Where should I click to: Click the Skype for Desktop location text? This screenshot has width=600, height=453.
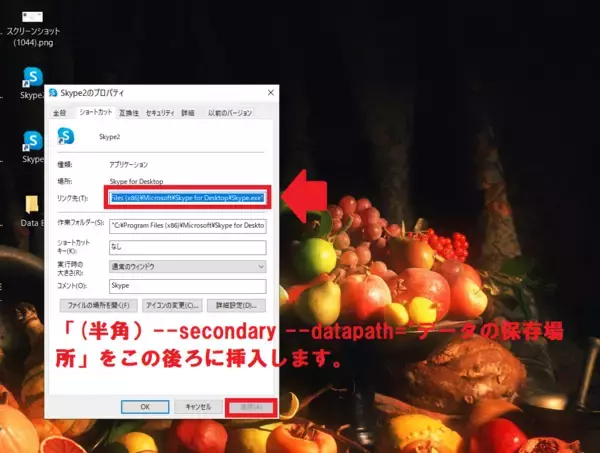click(x=136, y=181)
